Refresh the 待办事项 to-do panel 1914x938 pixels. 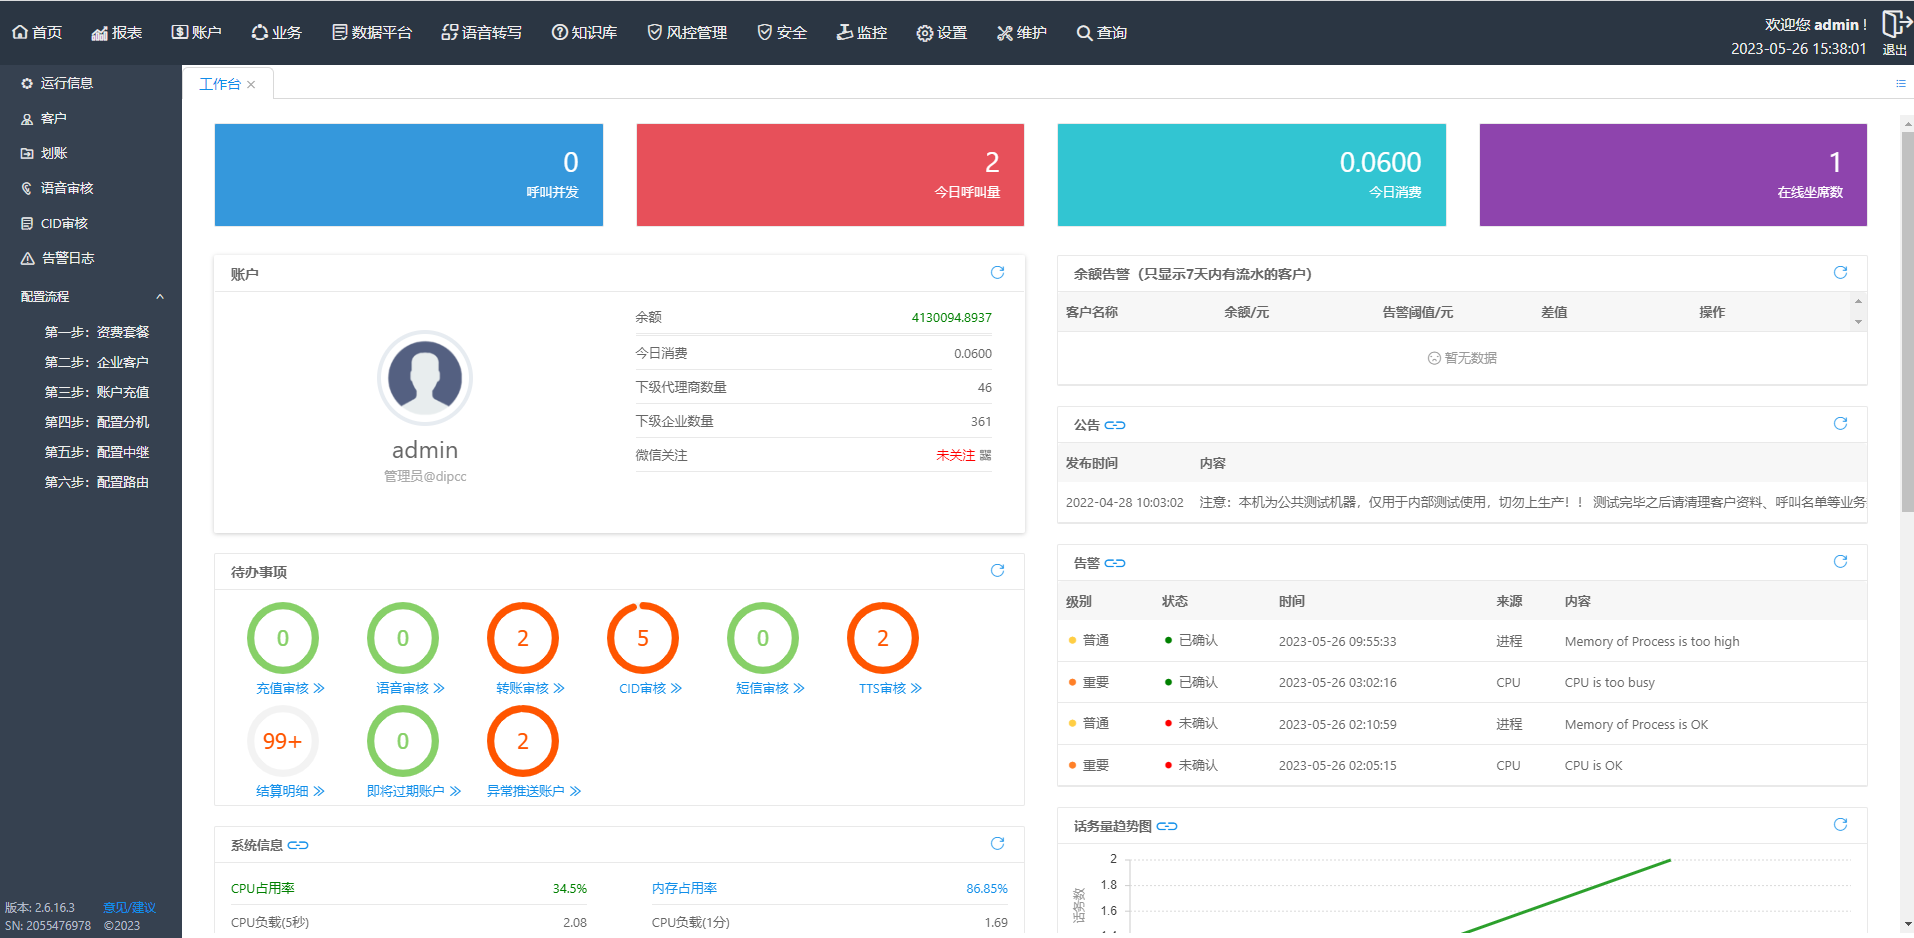pos(997,571)
